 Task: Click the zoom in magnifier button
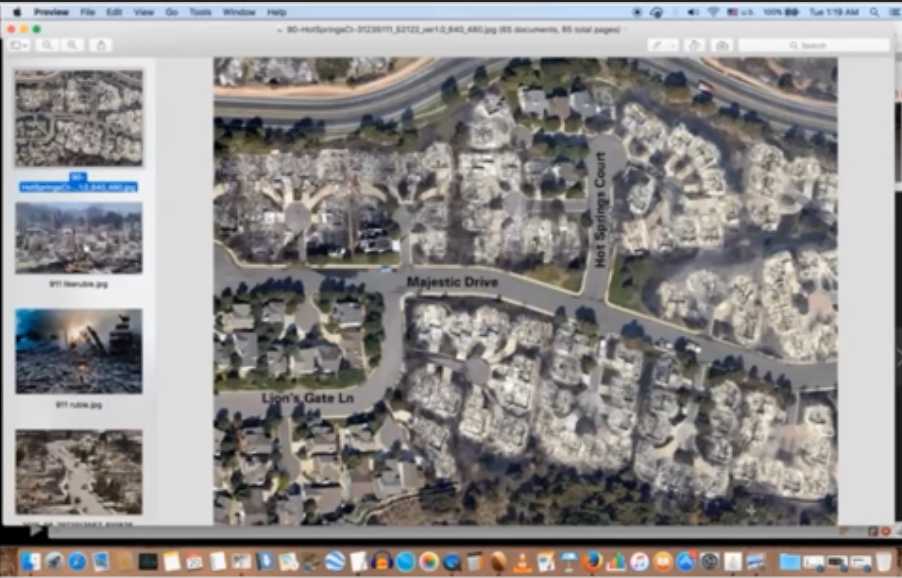73,45
